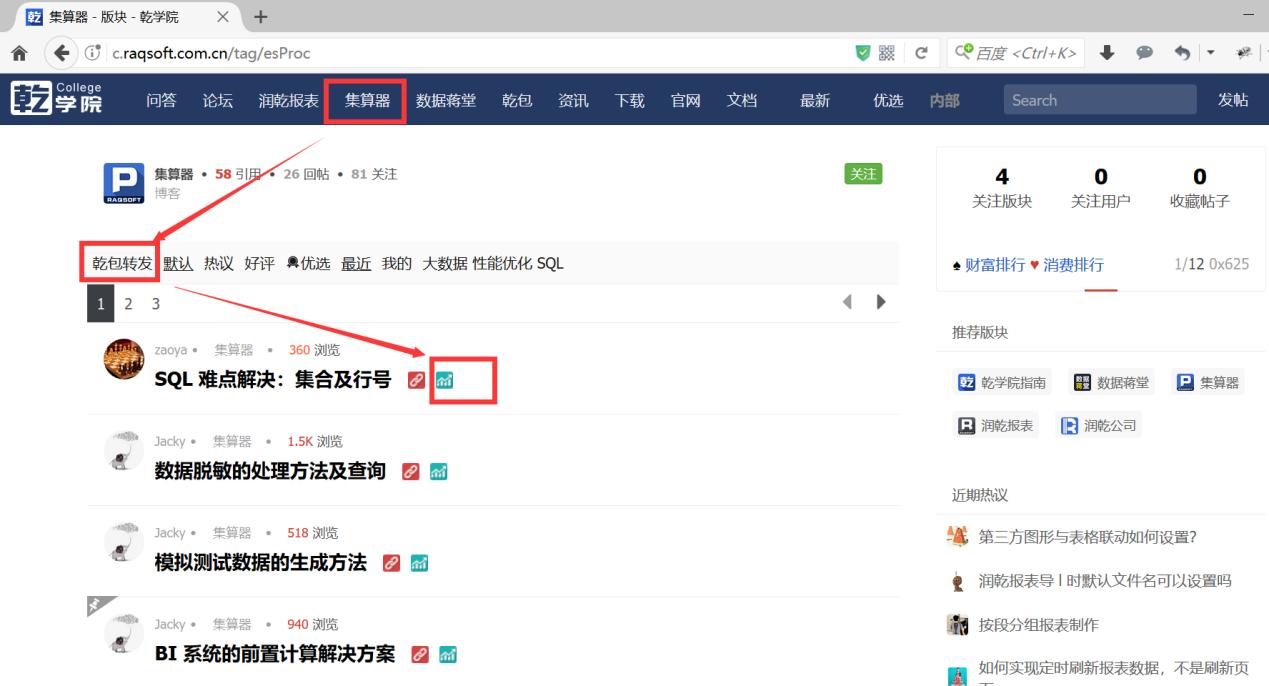Click the next page right arrow
The height and width of the screenshot is (686, 1269).
[881, 301]
